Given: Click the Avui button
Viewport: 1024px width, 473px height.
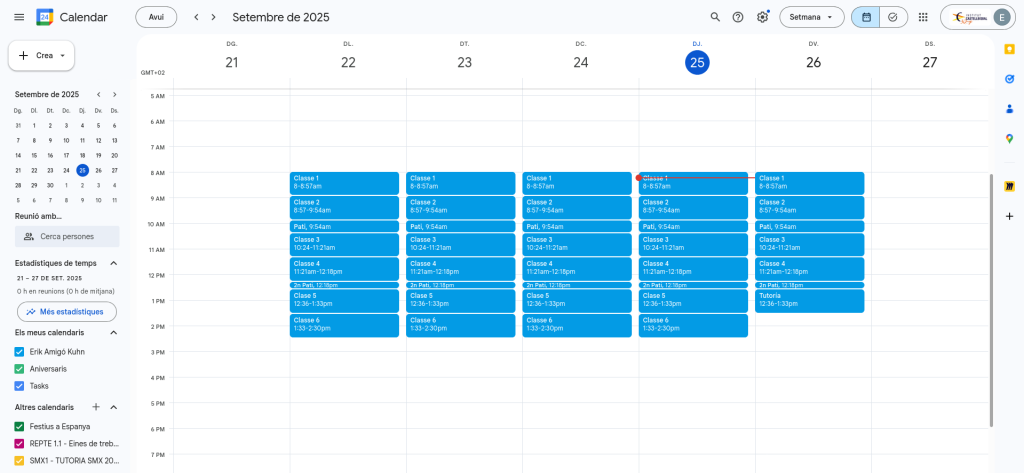Looking at the screenshot, I should [156, 17].
